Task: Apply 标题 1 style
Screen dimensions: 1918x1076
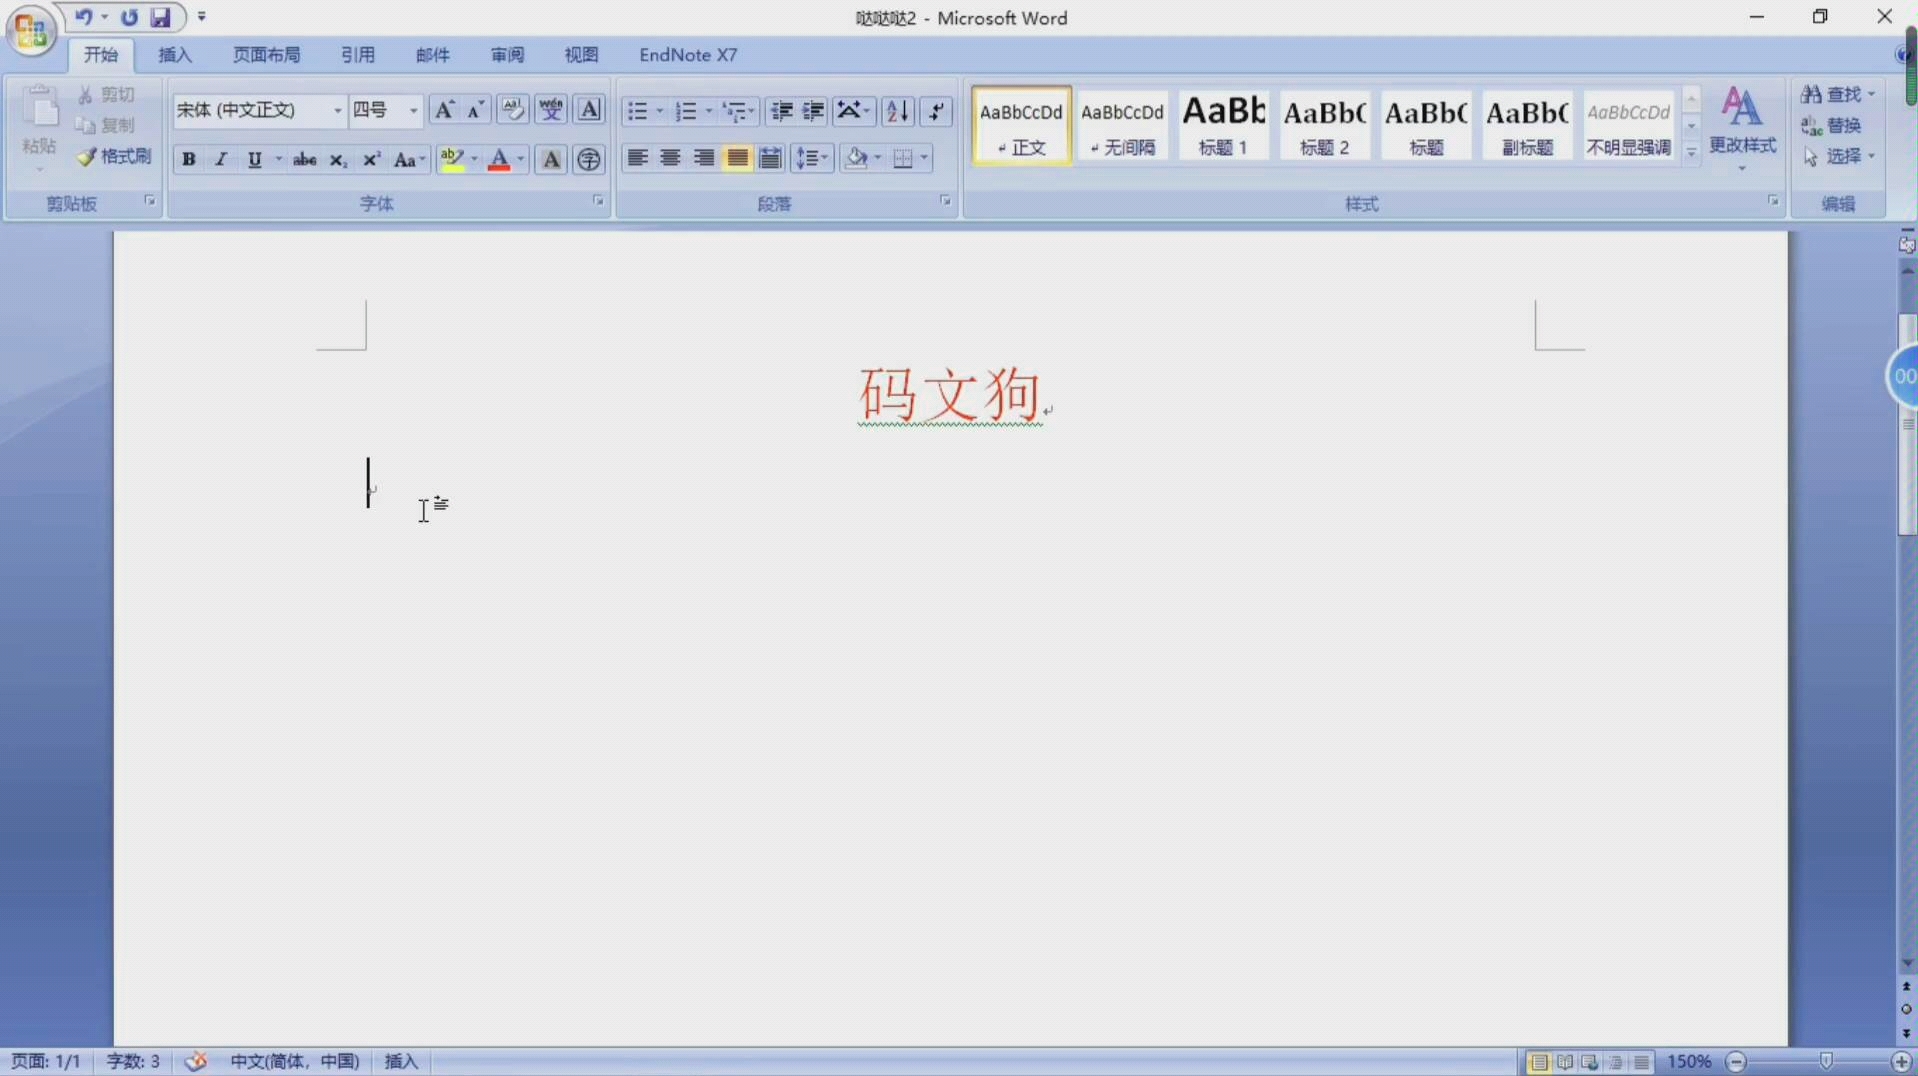Action: tap(1223, 125)
